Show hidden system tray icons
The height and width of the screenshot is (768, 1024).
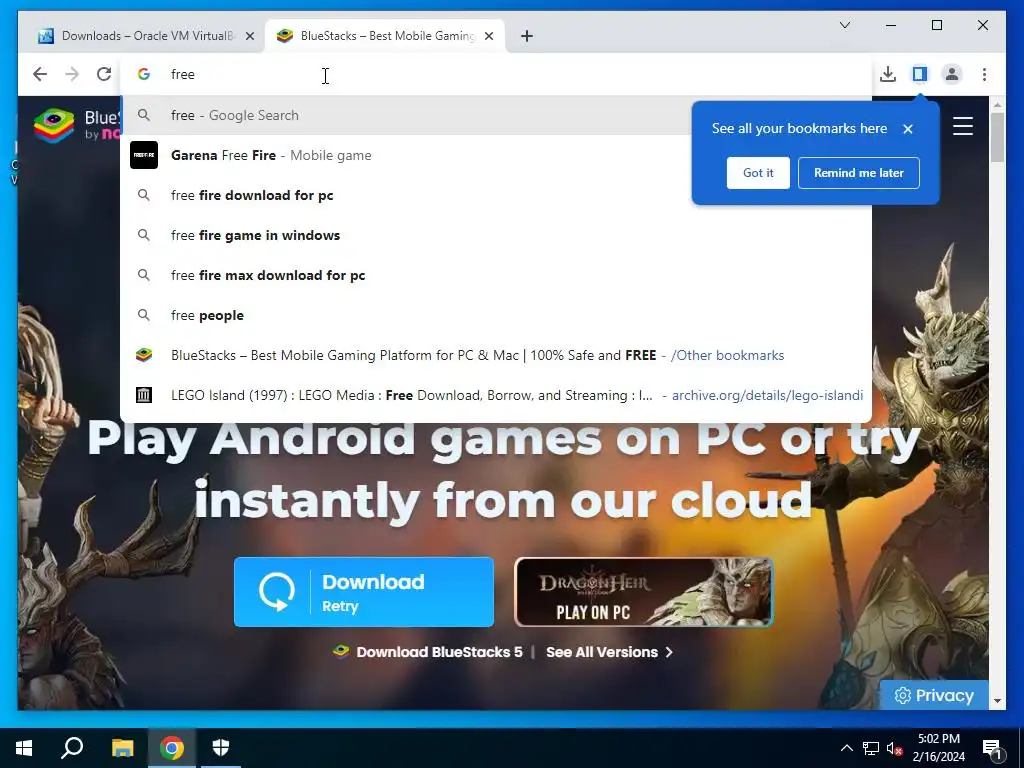846,748
